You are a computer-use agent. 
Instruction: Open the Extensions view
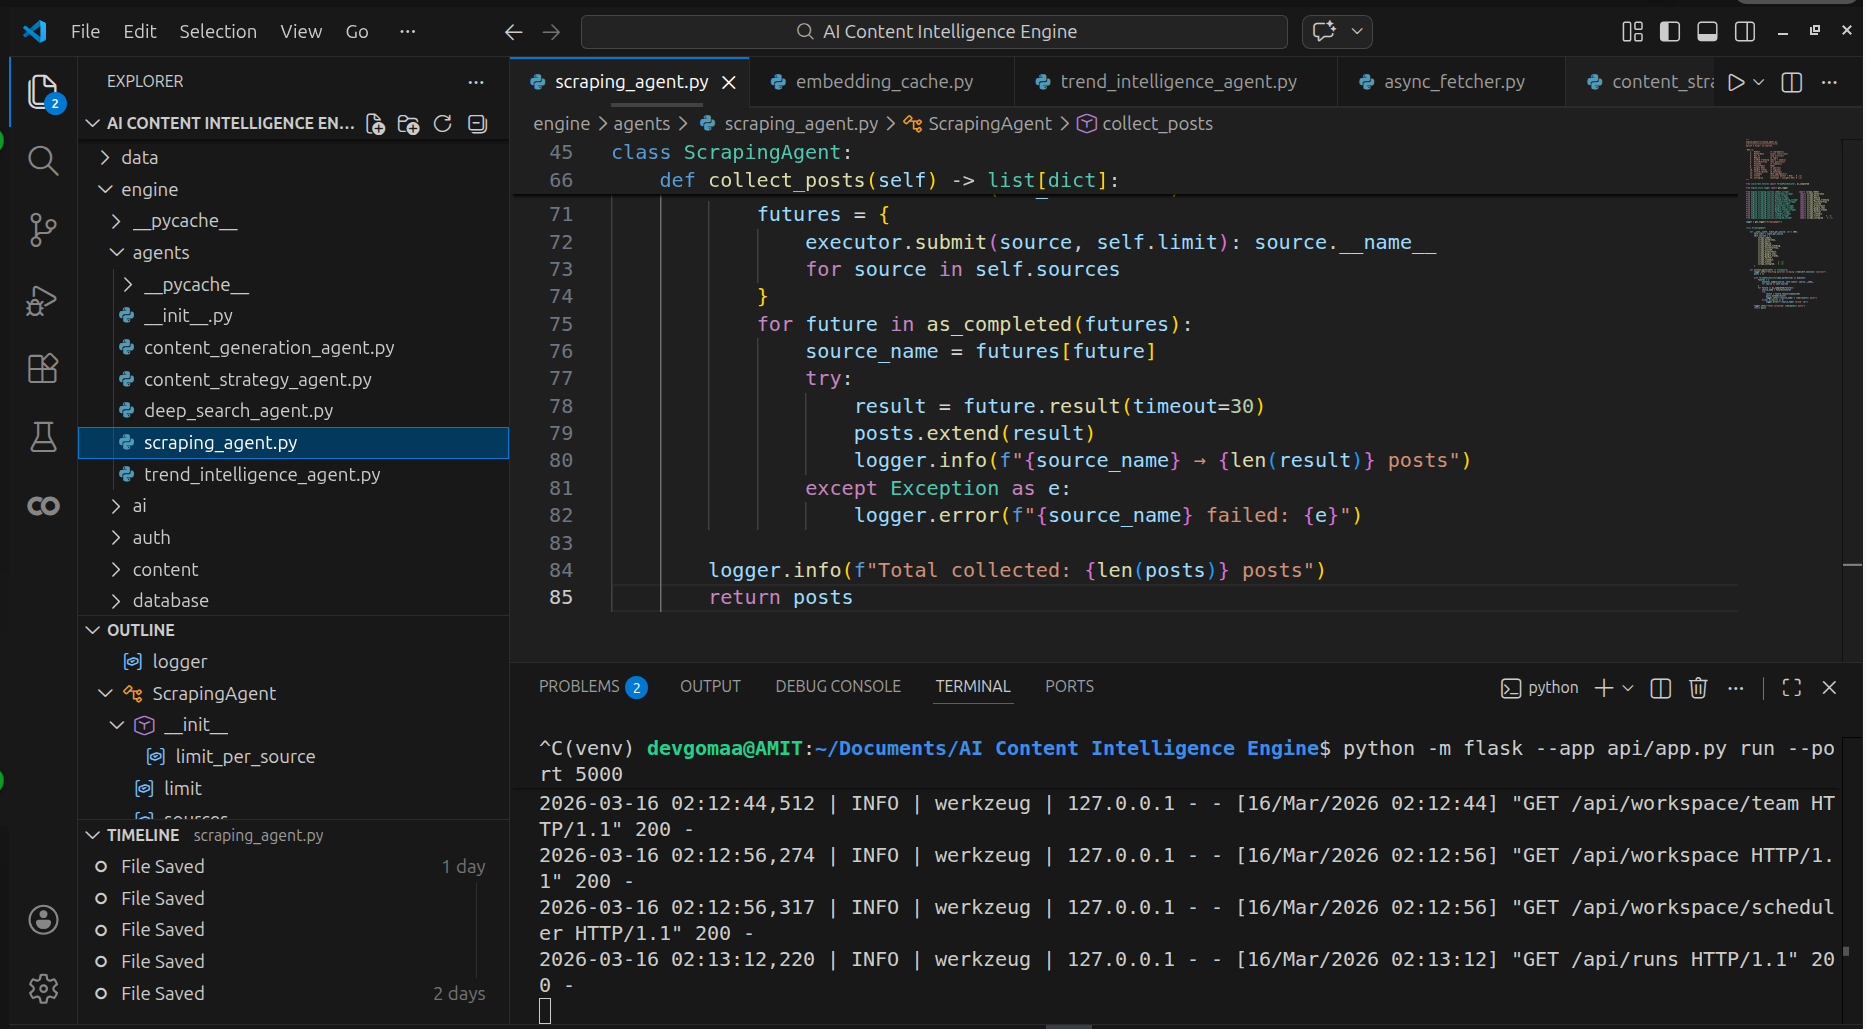tap(42, 369)
